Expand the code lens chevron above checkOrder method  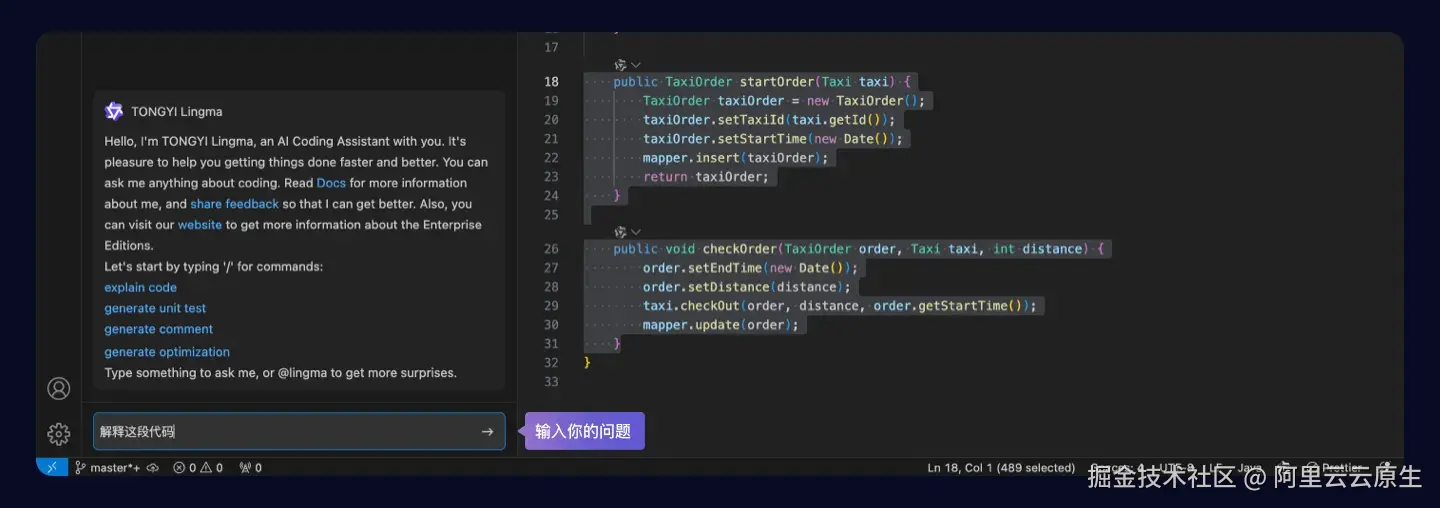636,232
